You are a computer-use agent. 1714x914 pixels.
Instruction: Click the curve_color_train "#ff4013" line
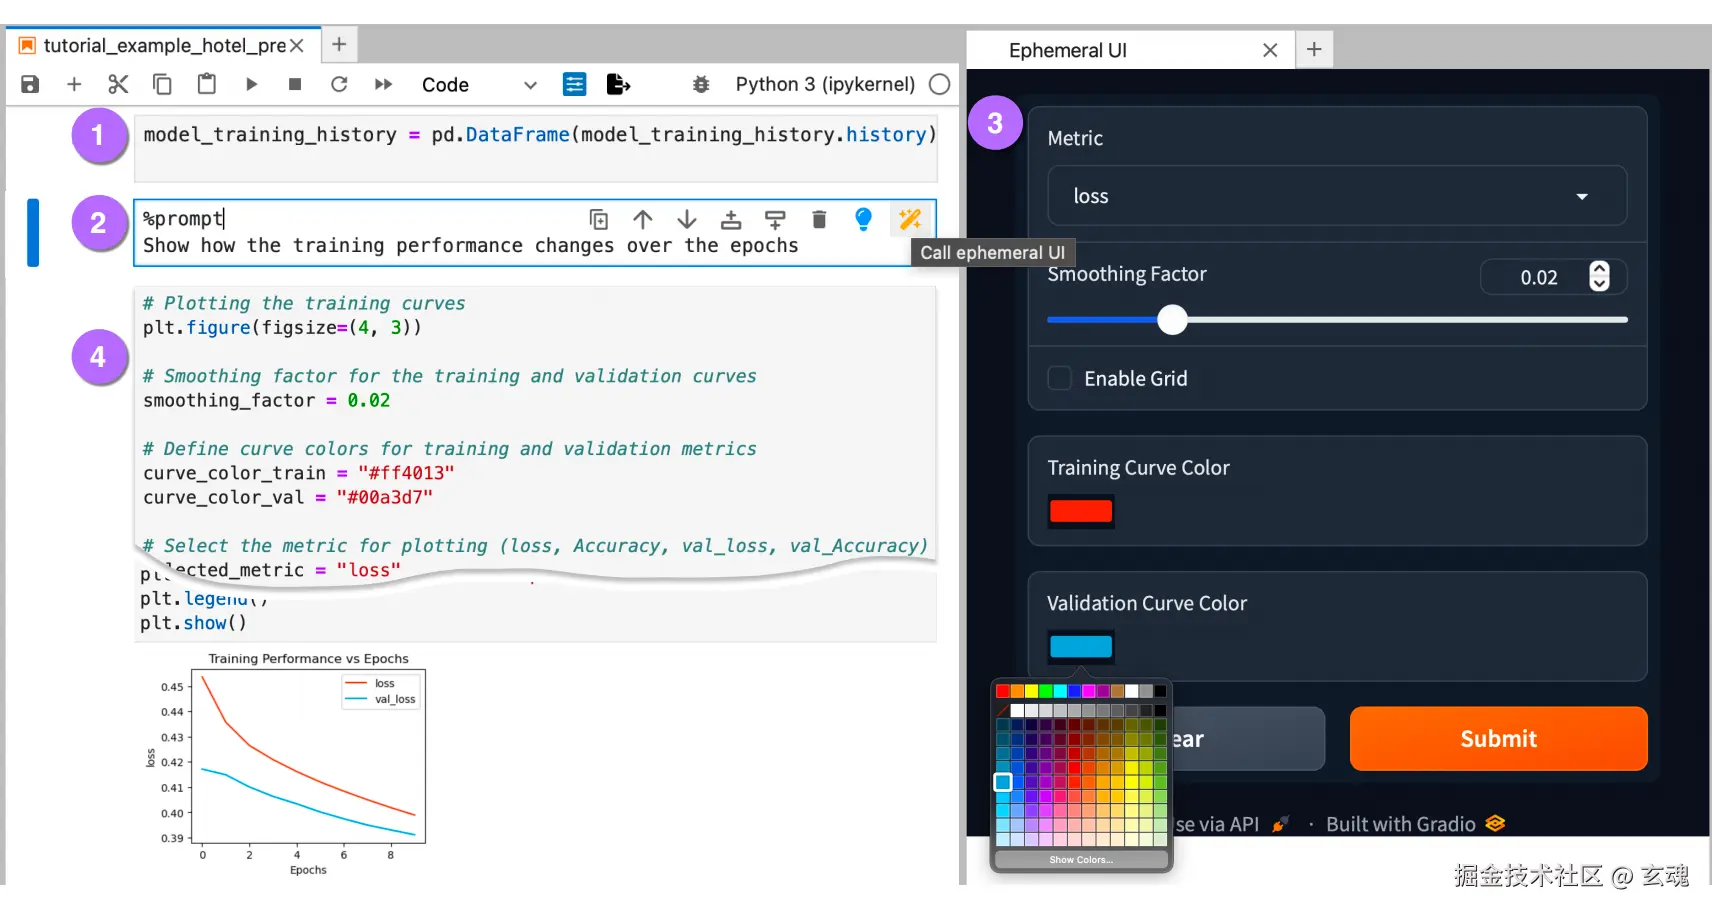point(298,473)
